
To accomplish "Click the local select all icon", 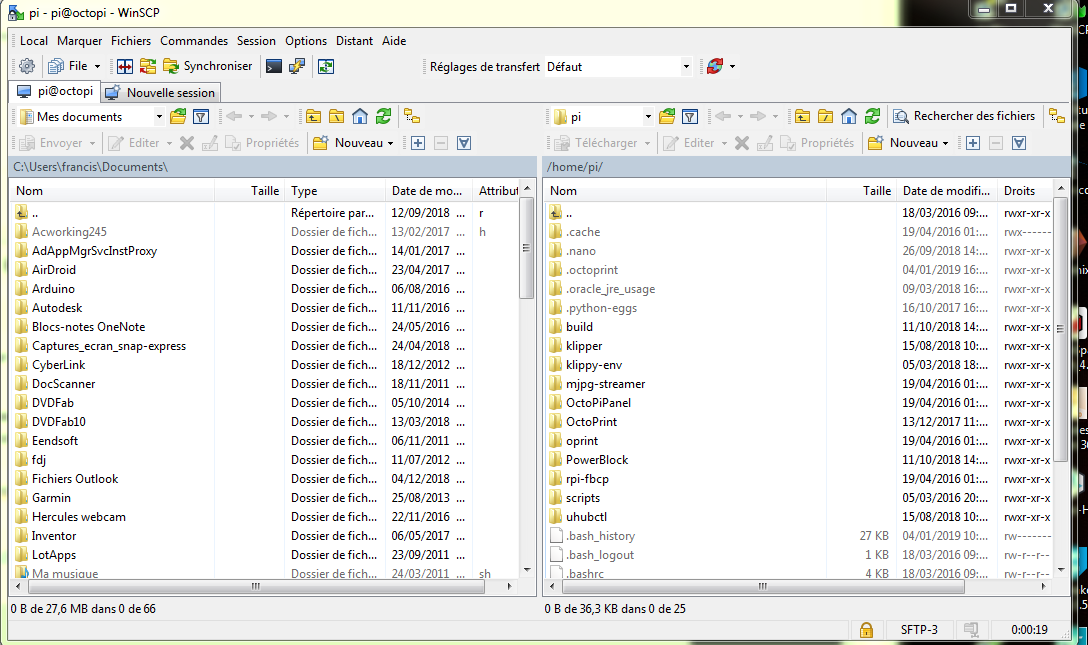I will point(464,143).
